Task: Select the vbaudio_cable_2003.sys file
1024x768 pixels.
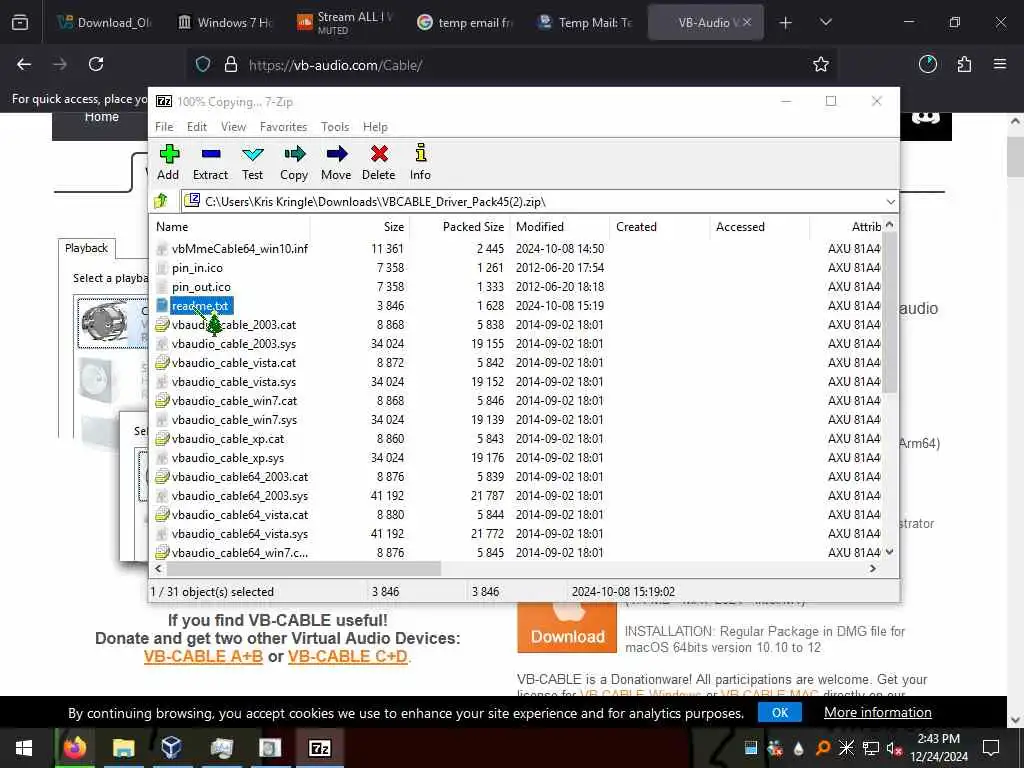Action: [234, 344]
